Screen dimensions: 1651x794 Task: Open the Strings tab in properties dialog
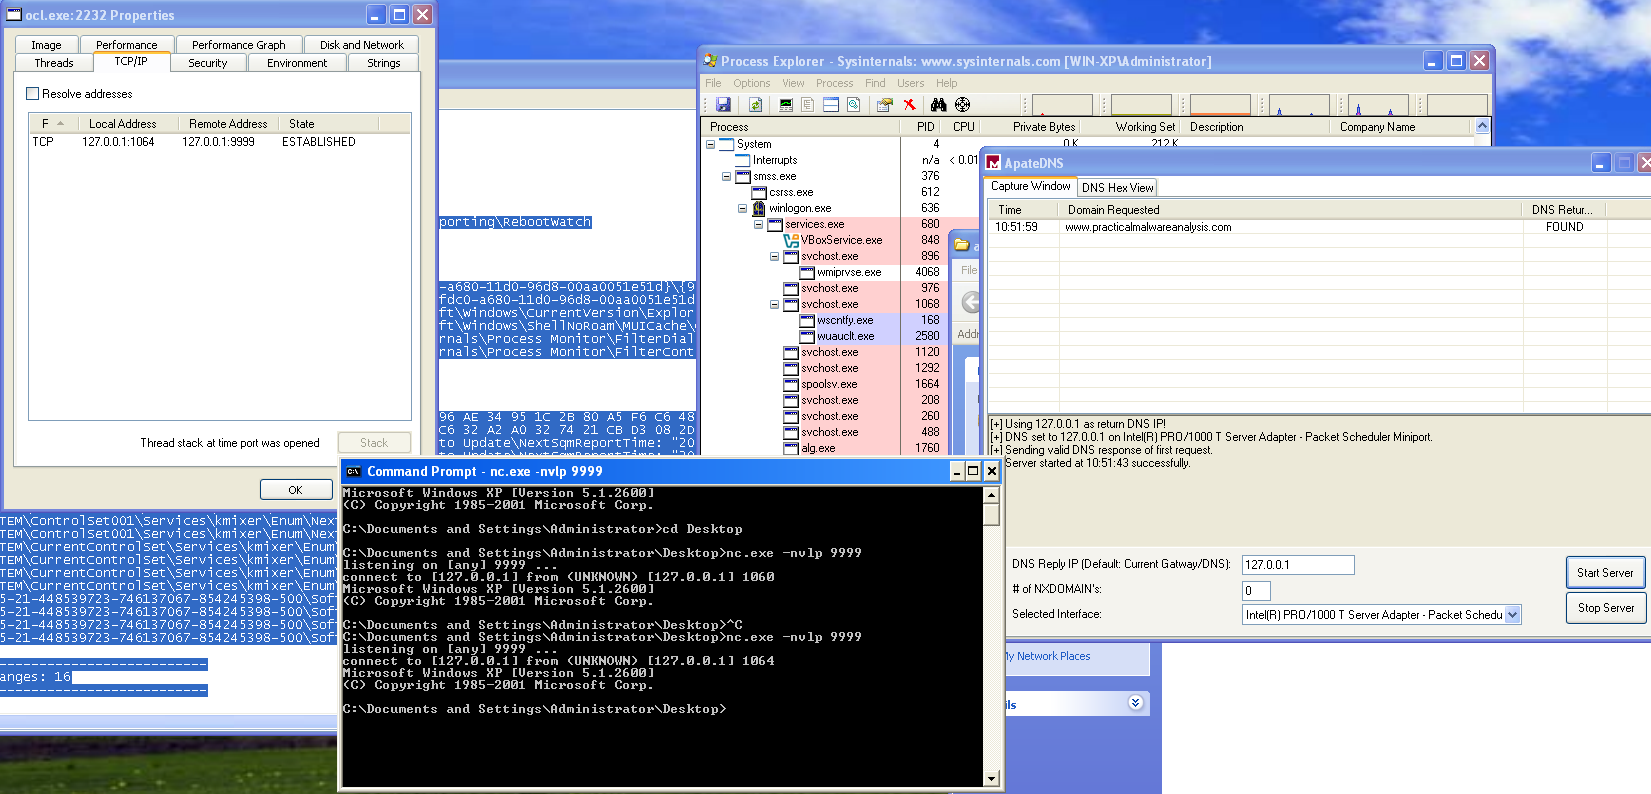(383, 63)
